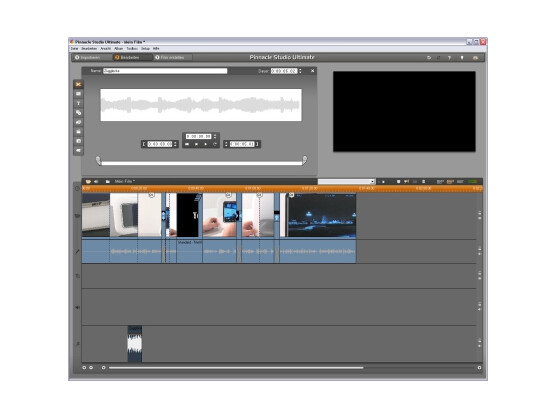The height and width of the screenshot is (418, 557).
Task: Click folder icon beside Mein Film title
Action: point(108,181)
